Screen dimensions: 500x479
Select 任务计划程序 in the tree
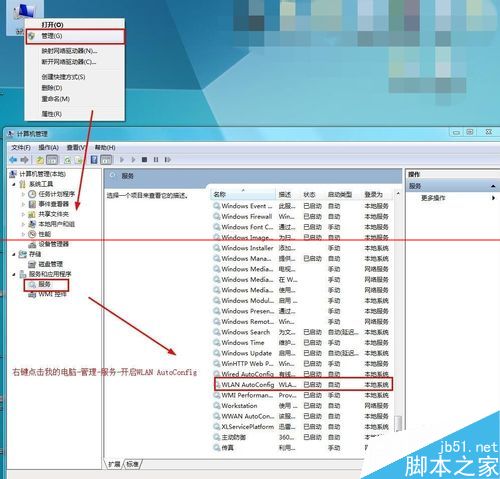pyautogui.click(x=57, y=194)
